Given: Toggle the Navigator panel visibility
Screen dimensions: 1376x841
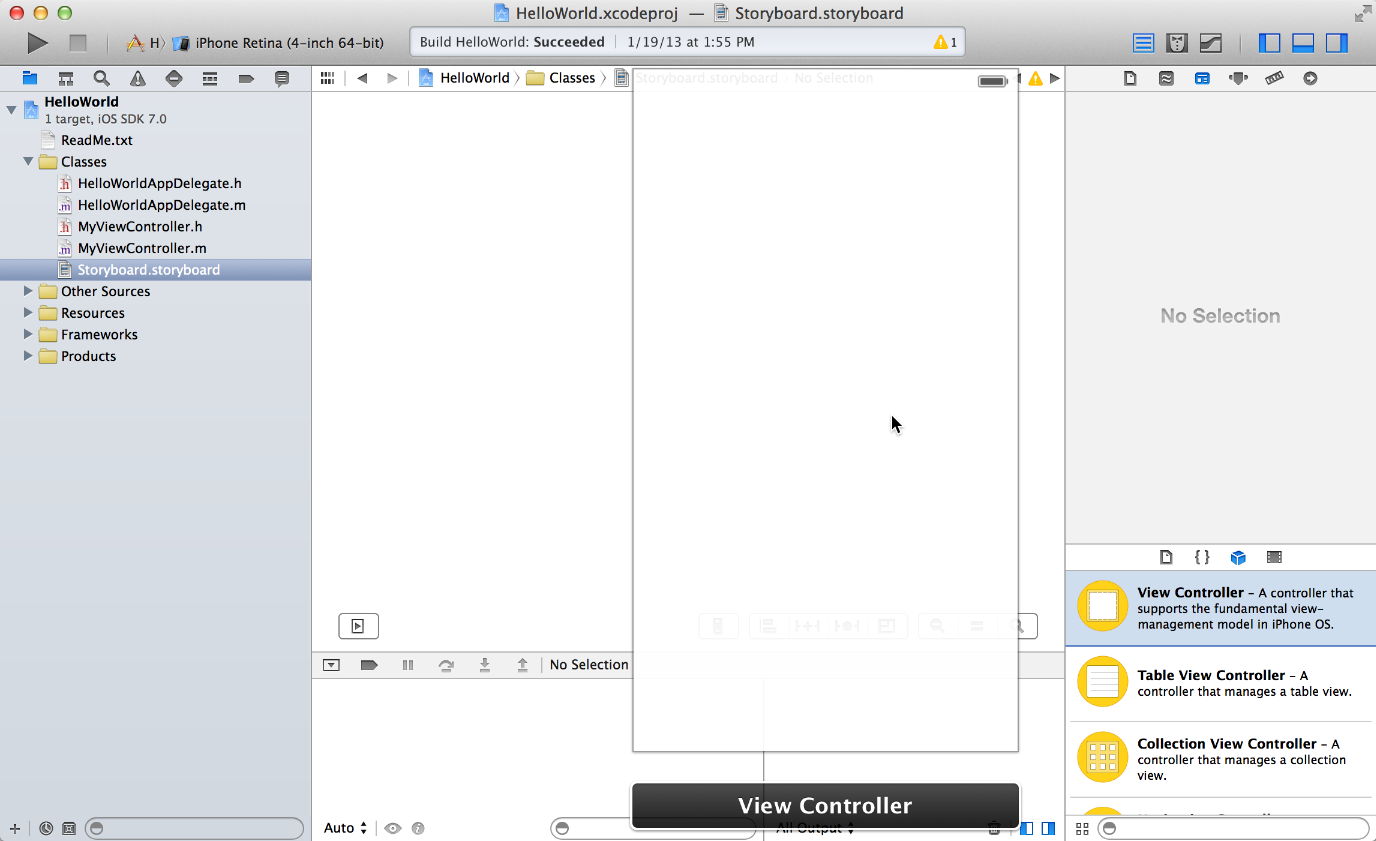Looking at the screenshot, I should click(1269, 43).
